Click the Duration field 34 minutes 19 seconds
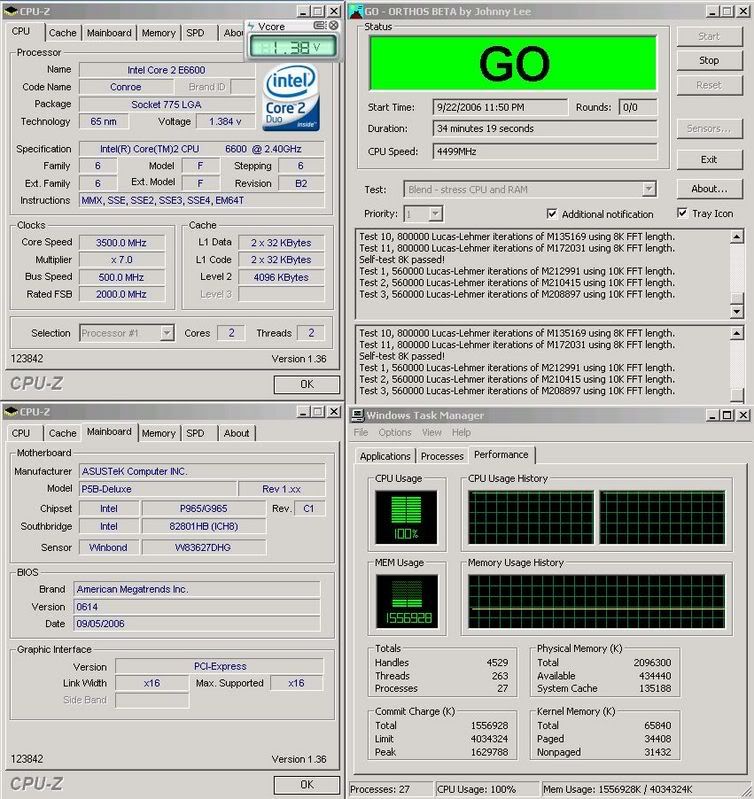This screenshot has width=754, height=799. pos(545,128)
